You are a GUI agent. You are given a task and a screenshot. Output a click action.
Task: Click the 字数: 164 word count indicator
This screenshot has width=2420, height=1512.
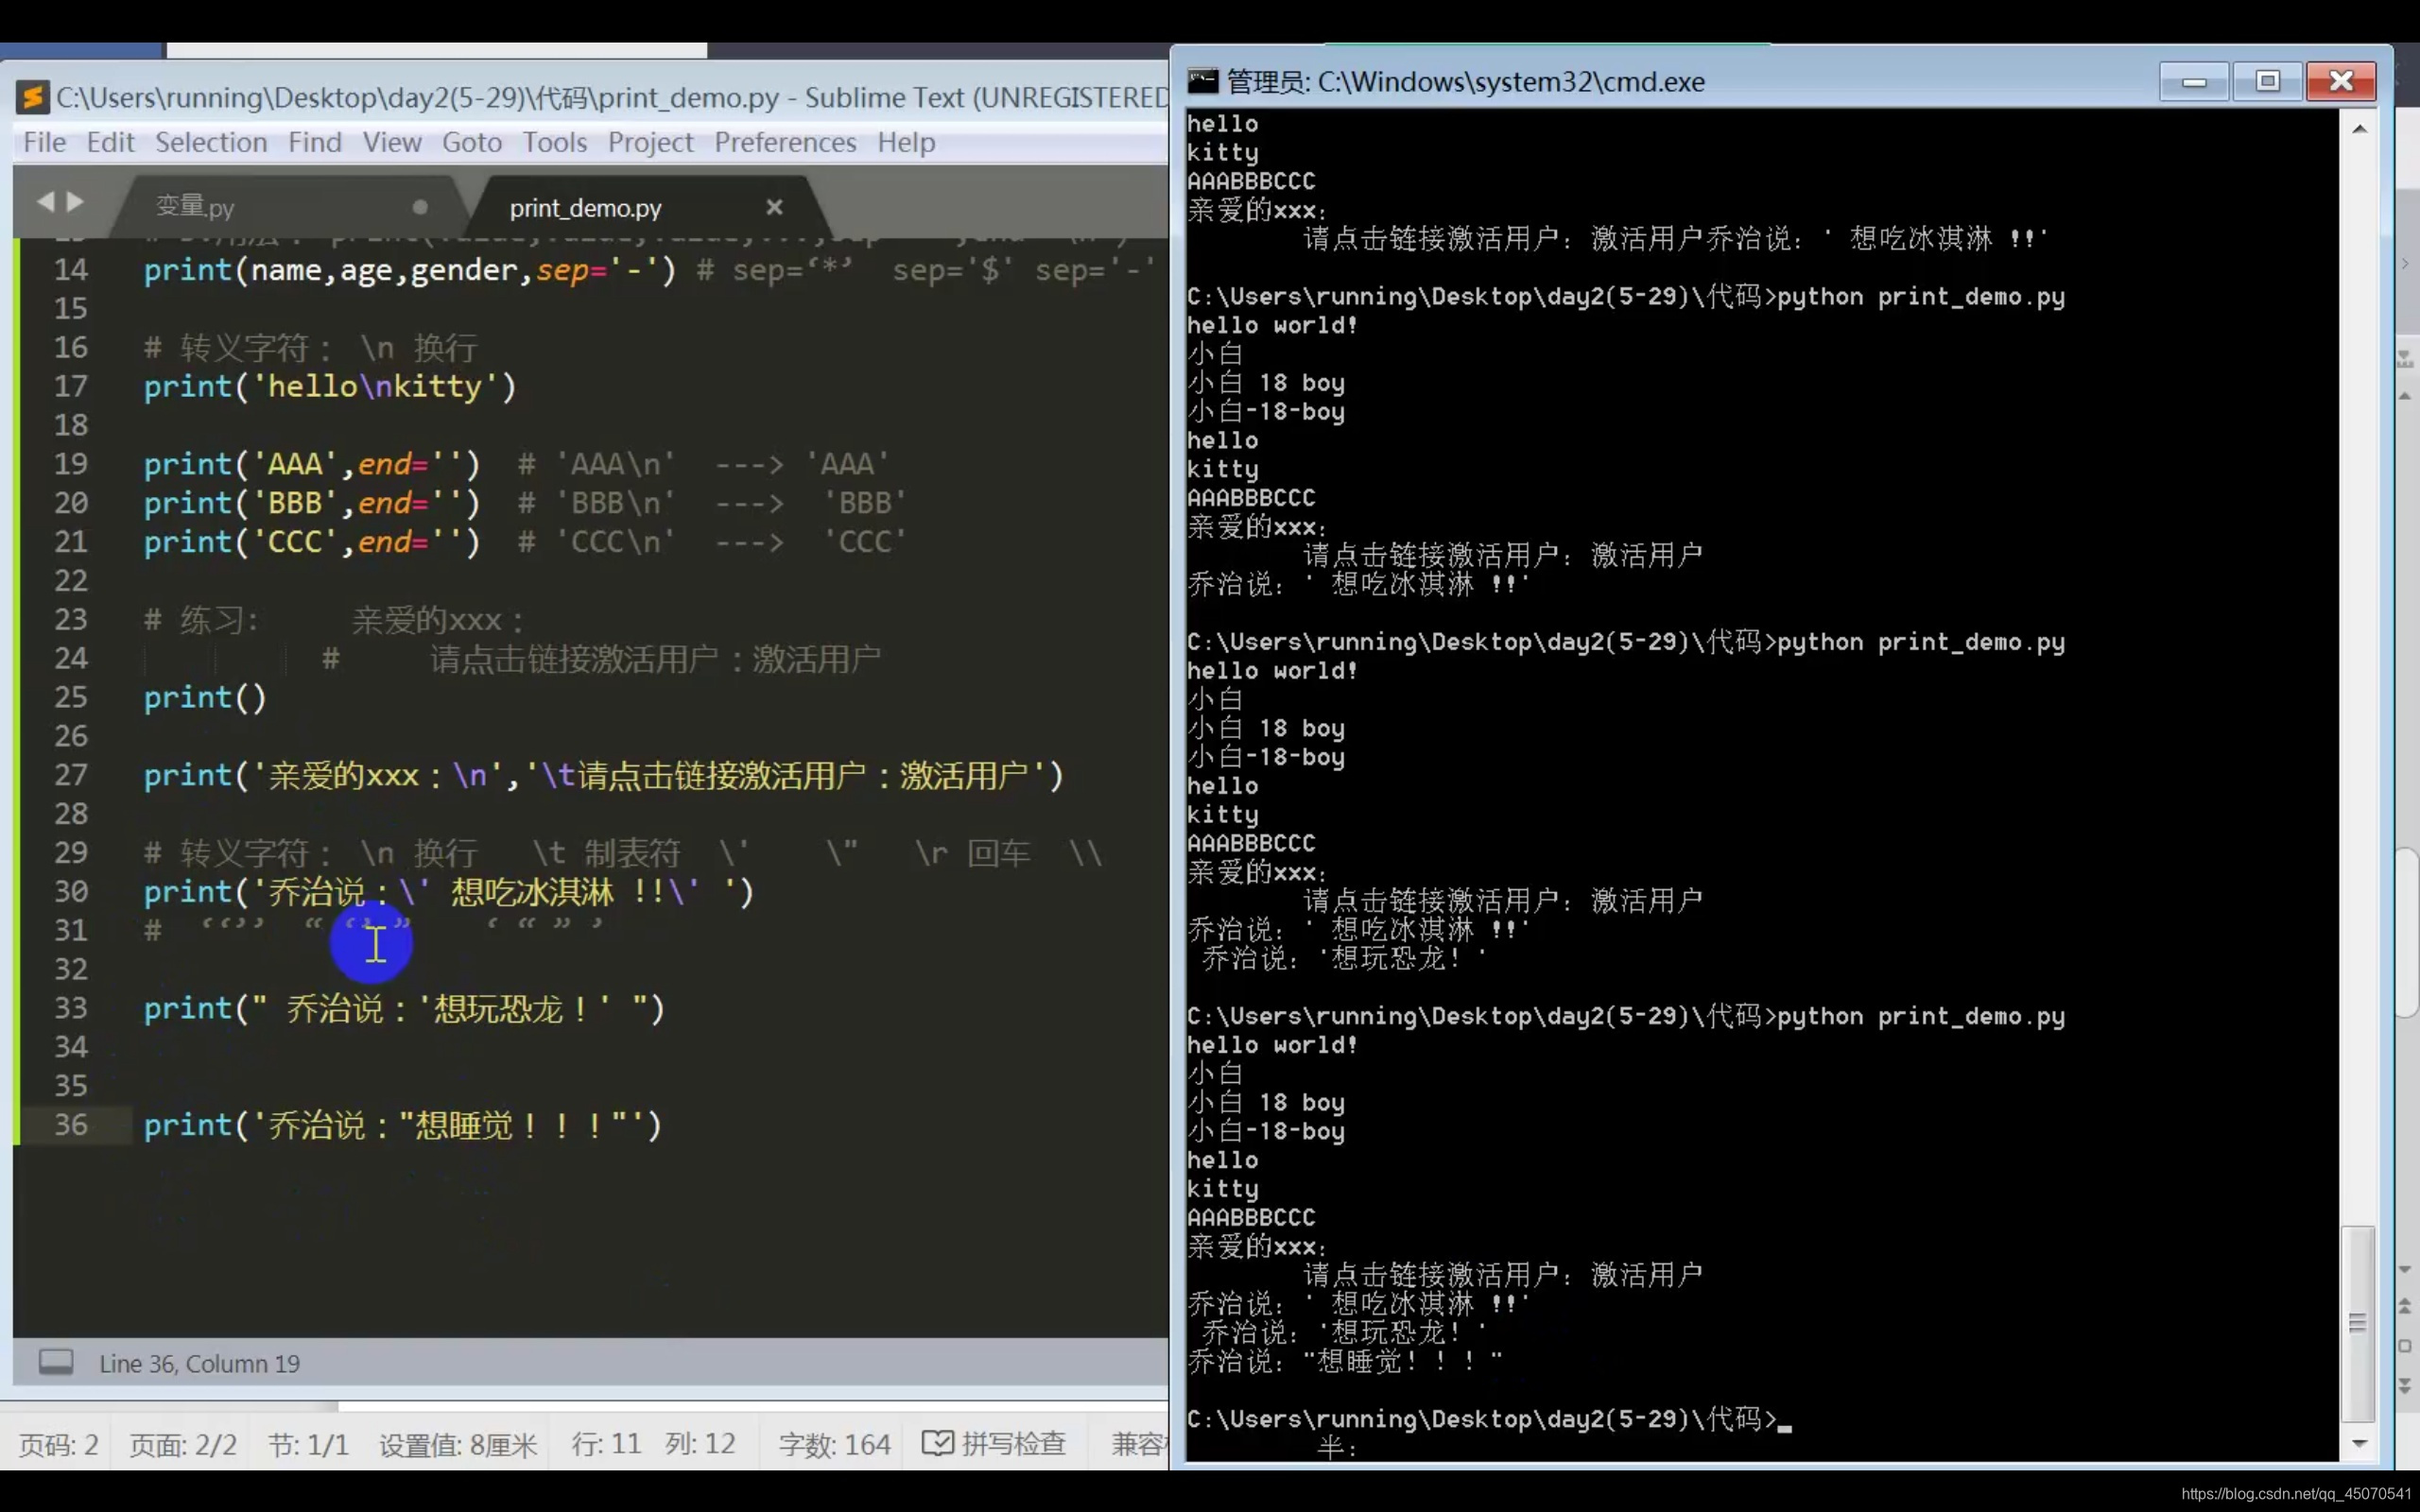834,1444
